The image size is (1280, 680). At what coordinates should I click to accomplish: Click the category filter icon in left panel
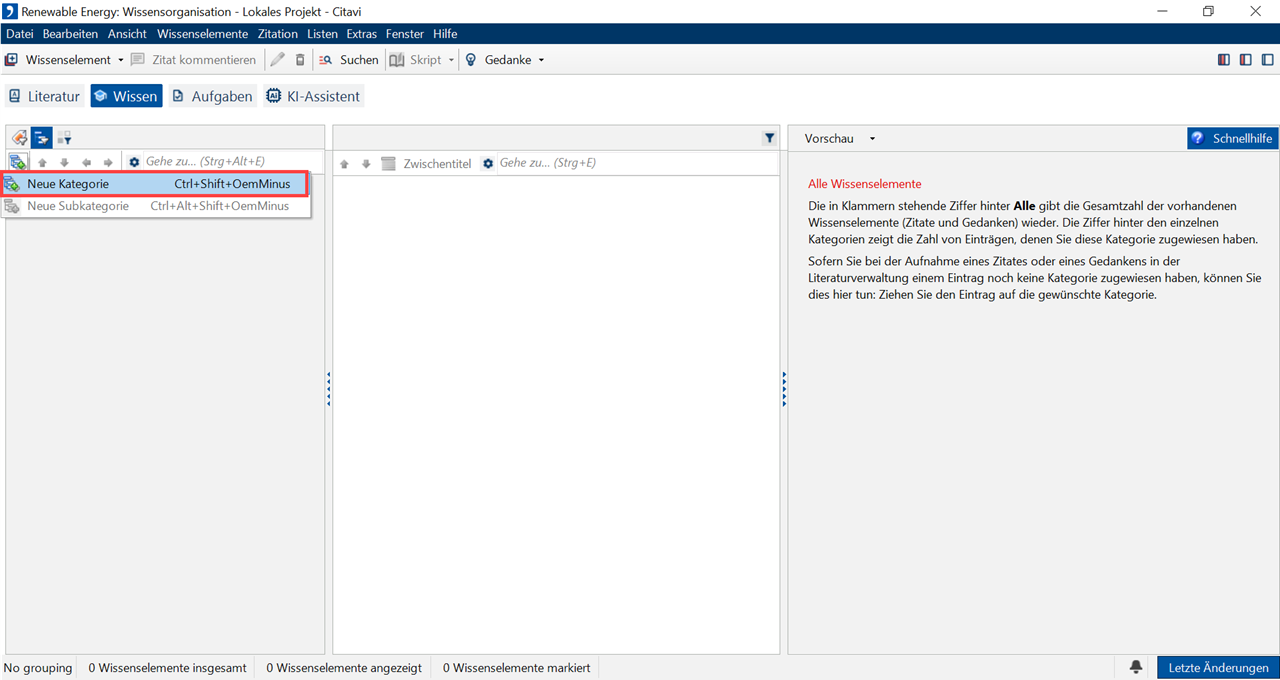(x=64, y=138)
